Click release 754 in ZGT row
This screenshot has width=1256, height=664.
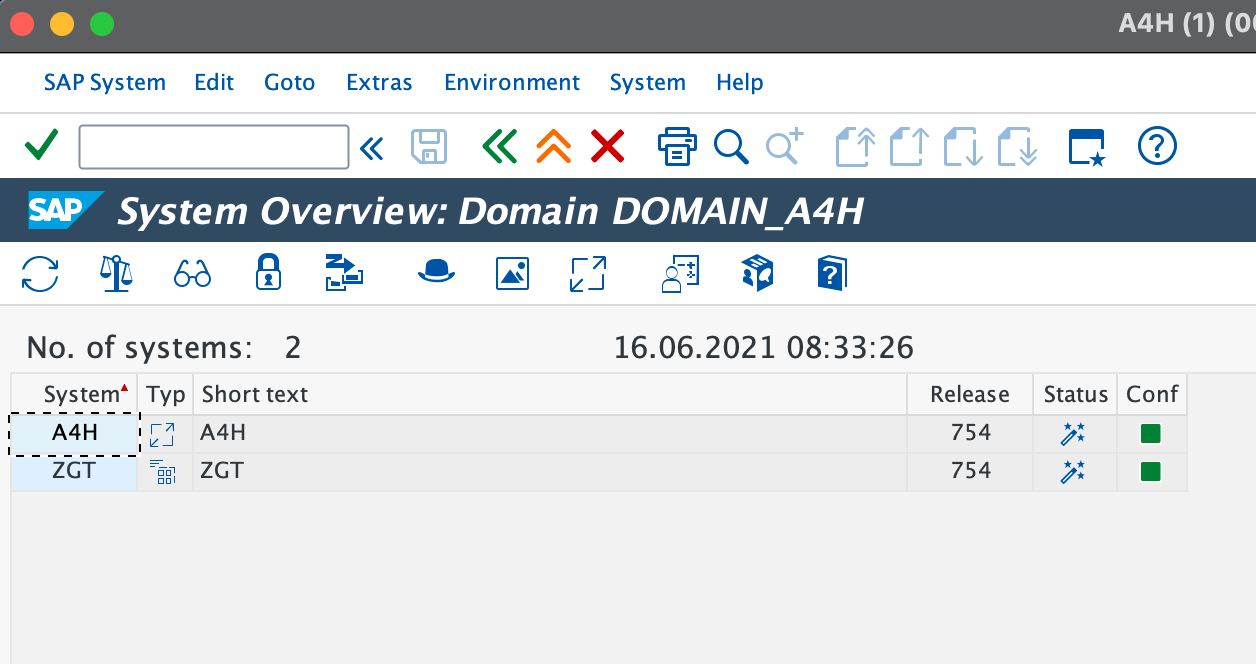click(970, 471)
